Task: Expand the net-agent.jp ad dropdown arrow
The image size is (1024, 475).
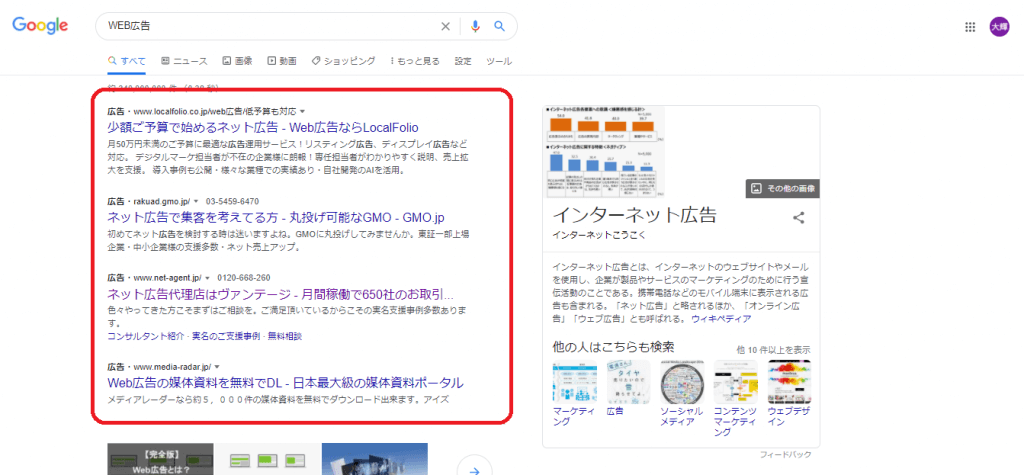Action: click(x=207, y=278)
